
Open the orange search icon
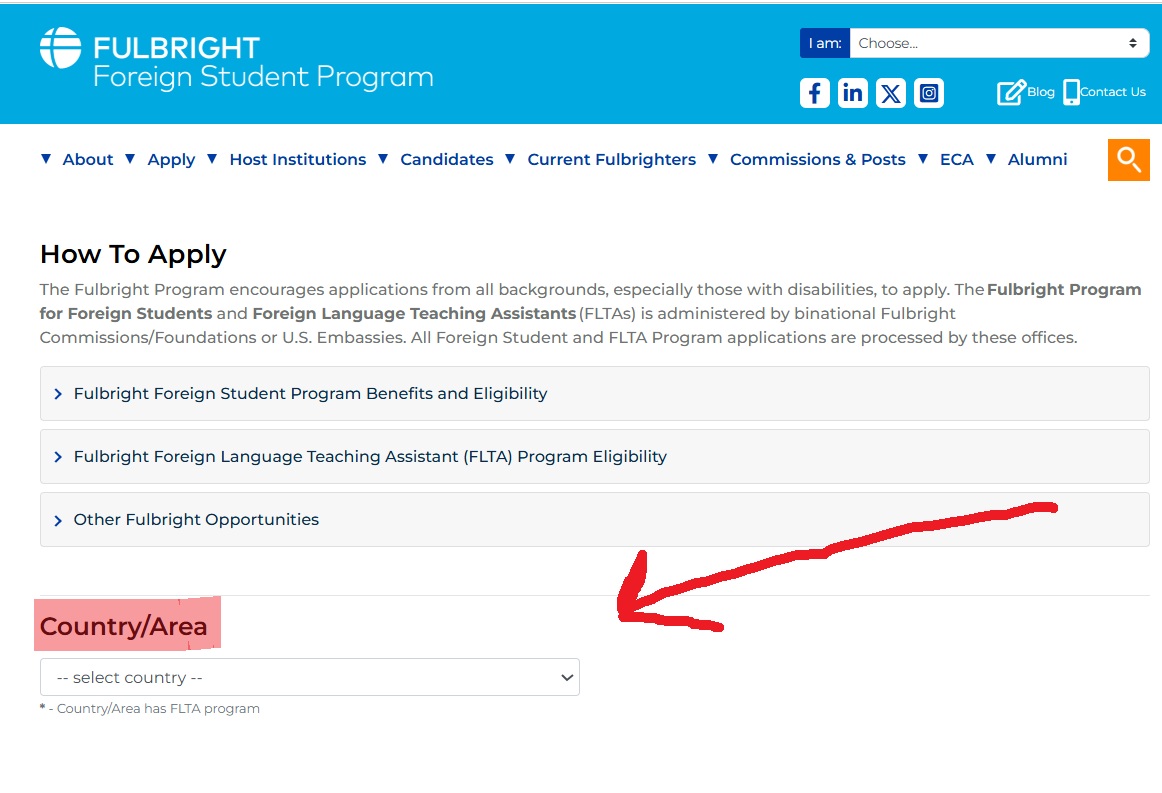click(1128, 159)
